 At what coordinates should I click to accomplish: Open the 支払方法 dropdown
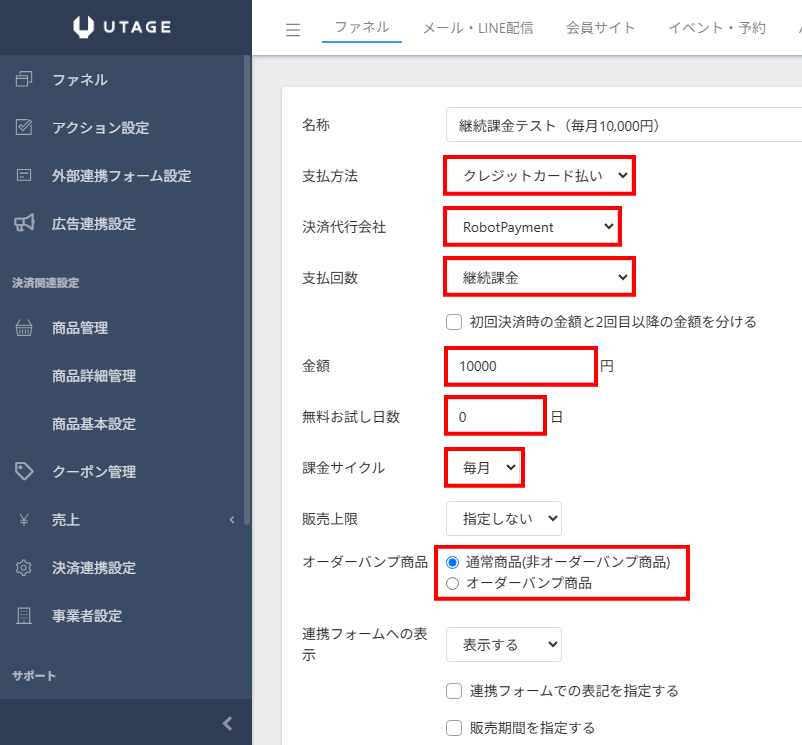[x=540, y=175]
